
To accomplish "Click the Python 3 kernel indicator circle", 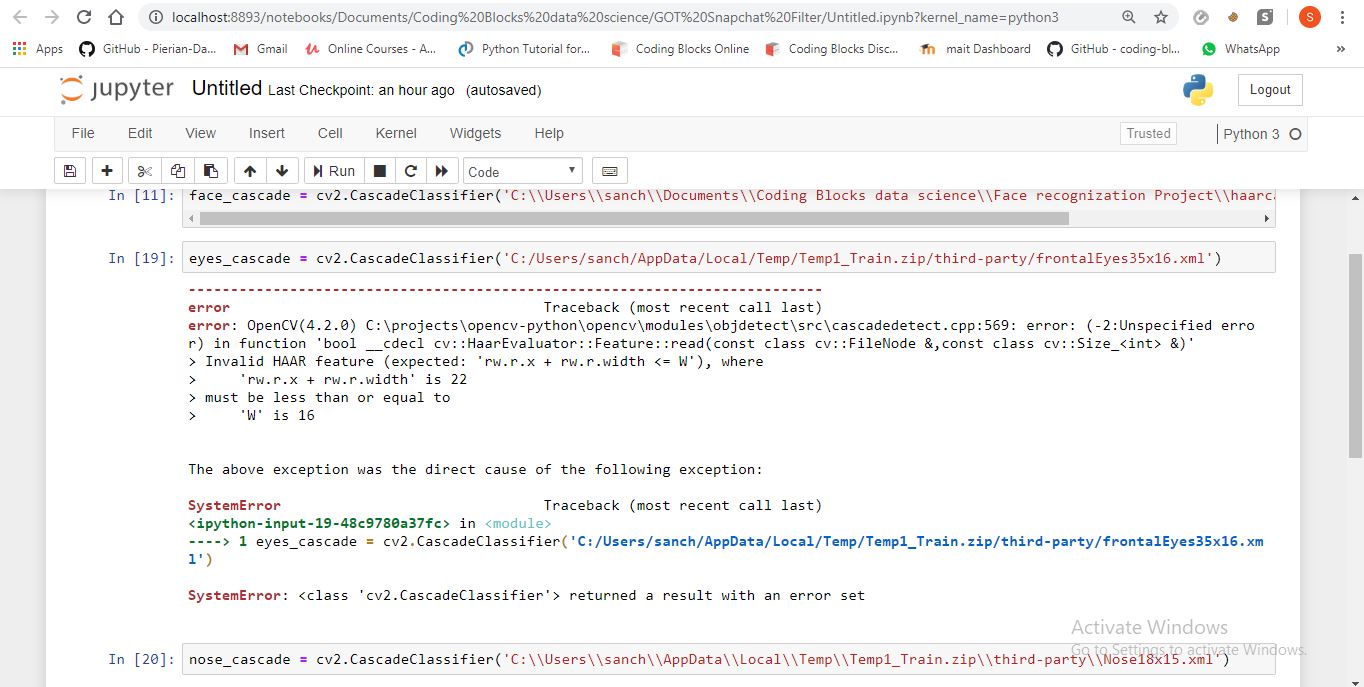I will (1295, 134).
